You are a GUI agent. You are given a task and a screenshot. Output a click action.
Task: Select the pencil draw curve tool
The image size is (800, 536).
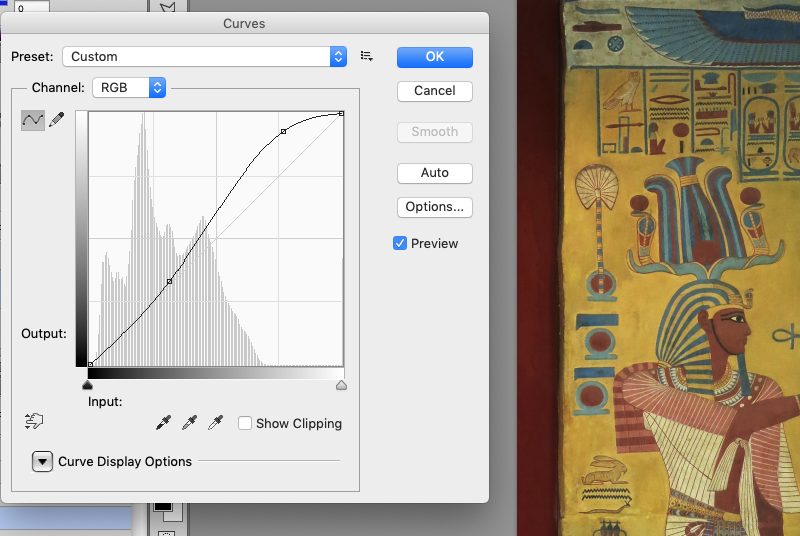tap(57, 120)
